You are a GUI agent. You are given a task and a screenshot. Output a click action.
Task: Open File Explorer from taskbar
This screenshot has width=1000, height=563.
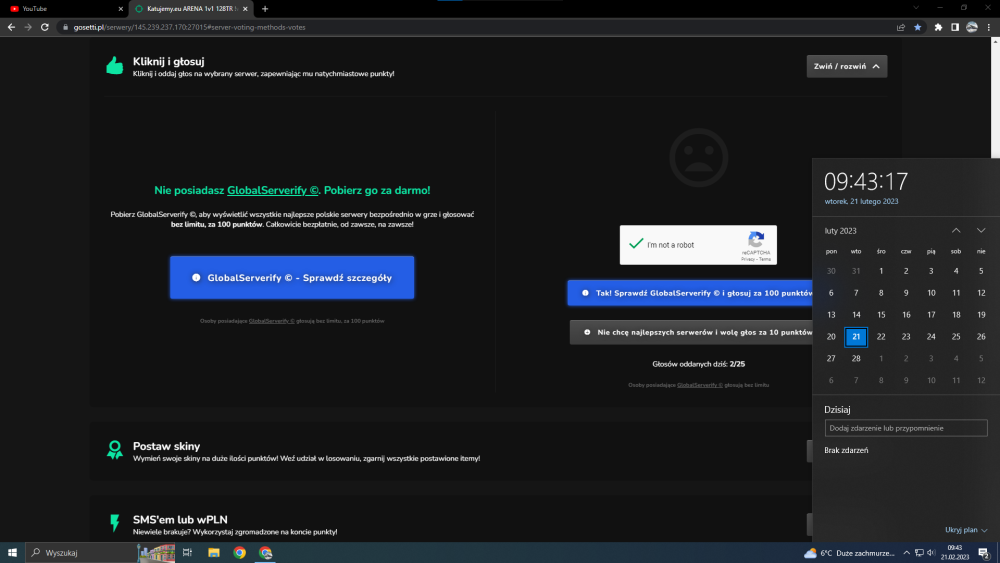[x=214, y=553]
